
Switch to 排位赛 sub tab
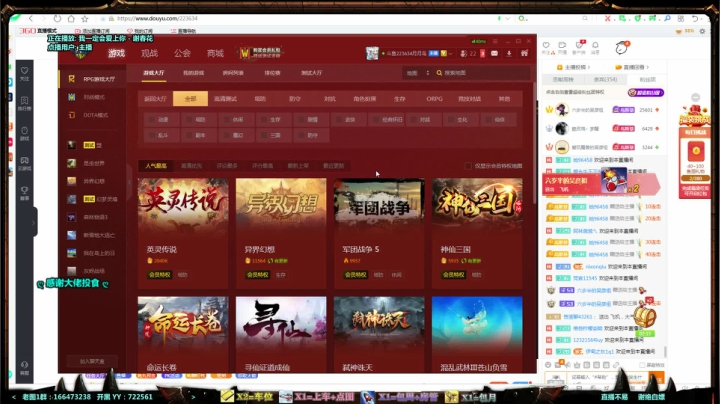tap(272, 73)
